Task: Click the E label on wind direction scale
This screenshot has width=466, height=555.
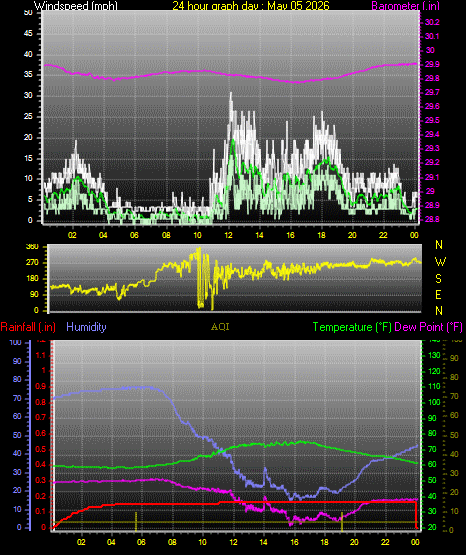Action: click(438, 294)
